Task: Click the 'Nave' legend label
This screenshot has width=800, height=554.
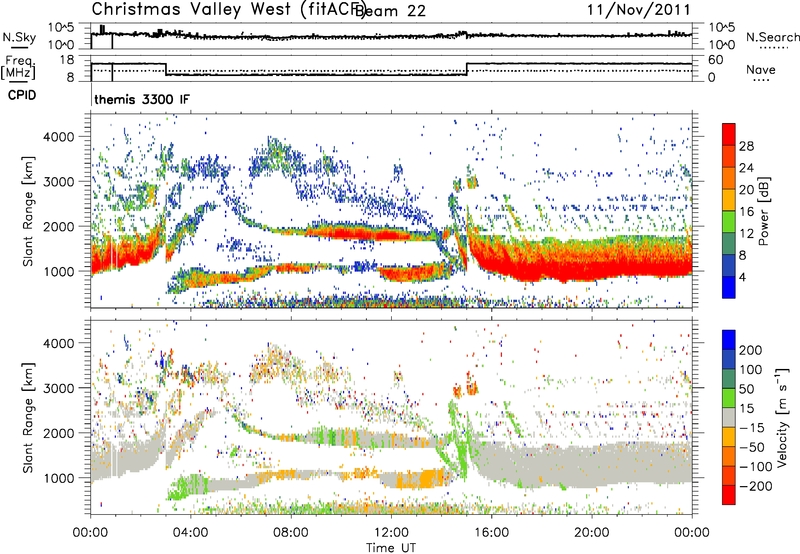Action: coord(761,69)
